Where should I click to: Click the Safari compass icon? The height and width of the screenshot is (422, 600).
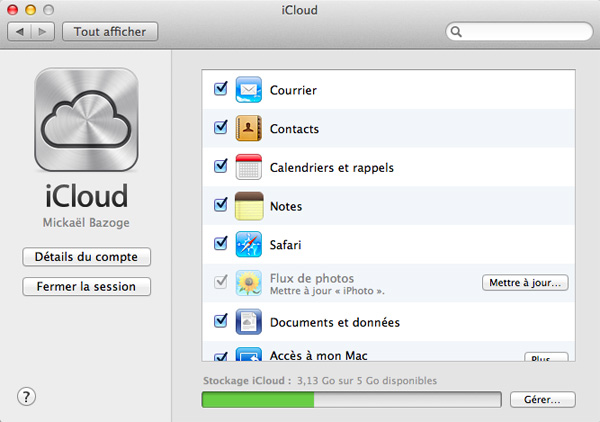(x=249, y=244)
